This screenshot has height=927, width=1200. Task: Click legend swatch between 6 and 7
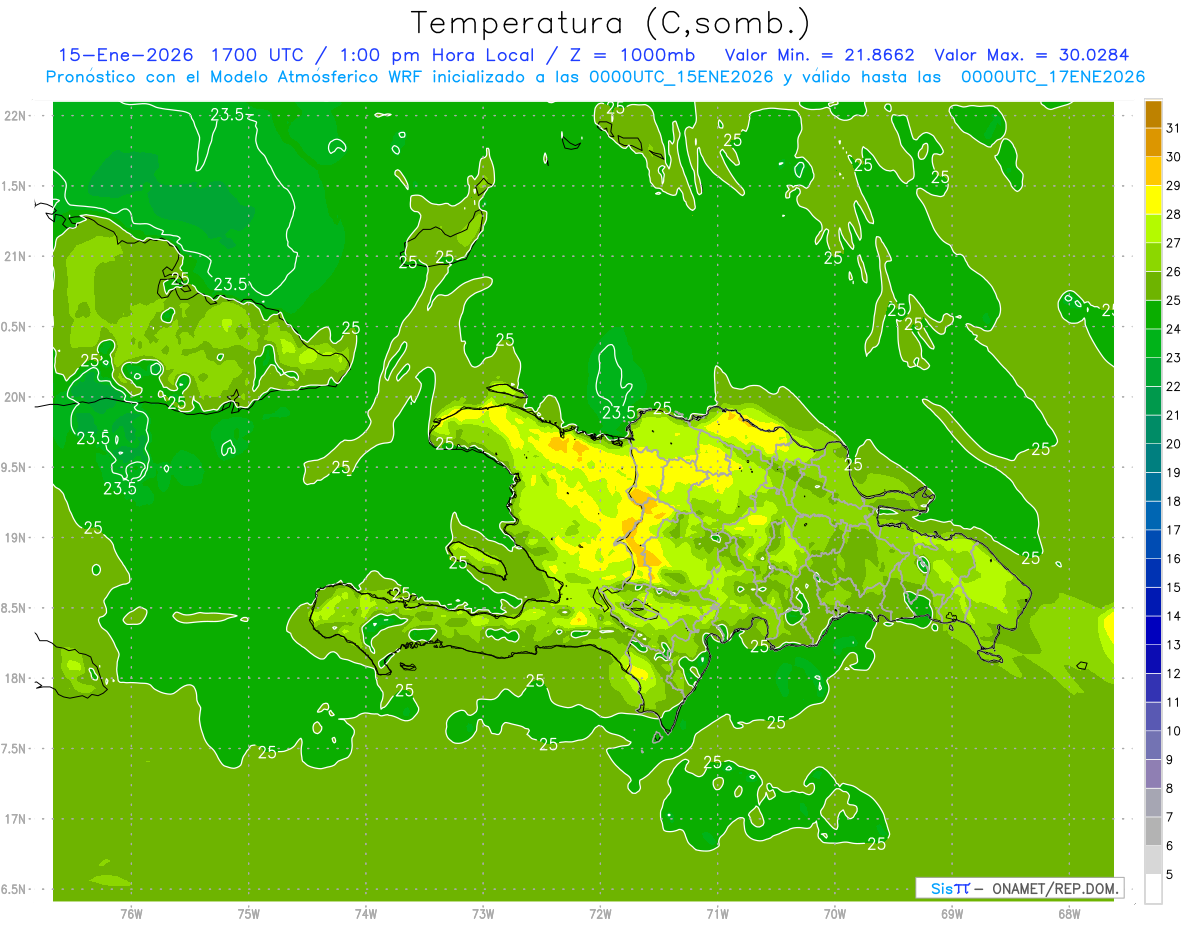pyautogui.click(x=1153, y=832)
